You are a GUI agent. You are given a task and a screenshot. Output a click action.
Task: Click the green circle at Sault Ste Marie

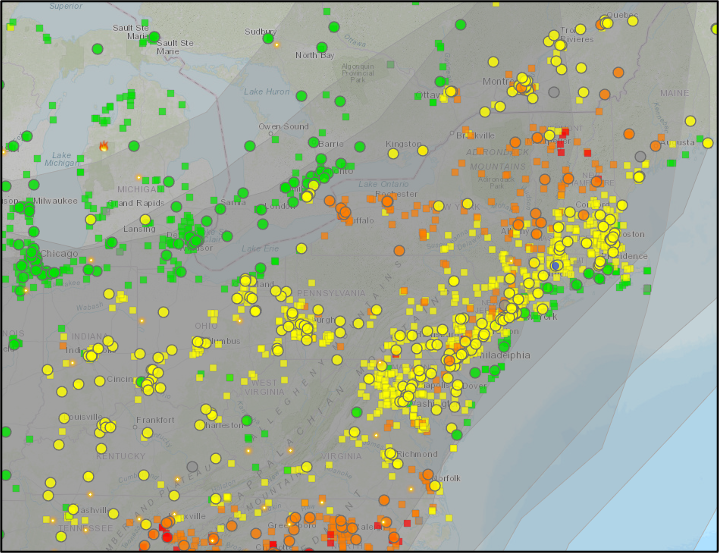[154, 37]
